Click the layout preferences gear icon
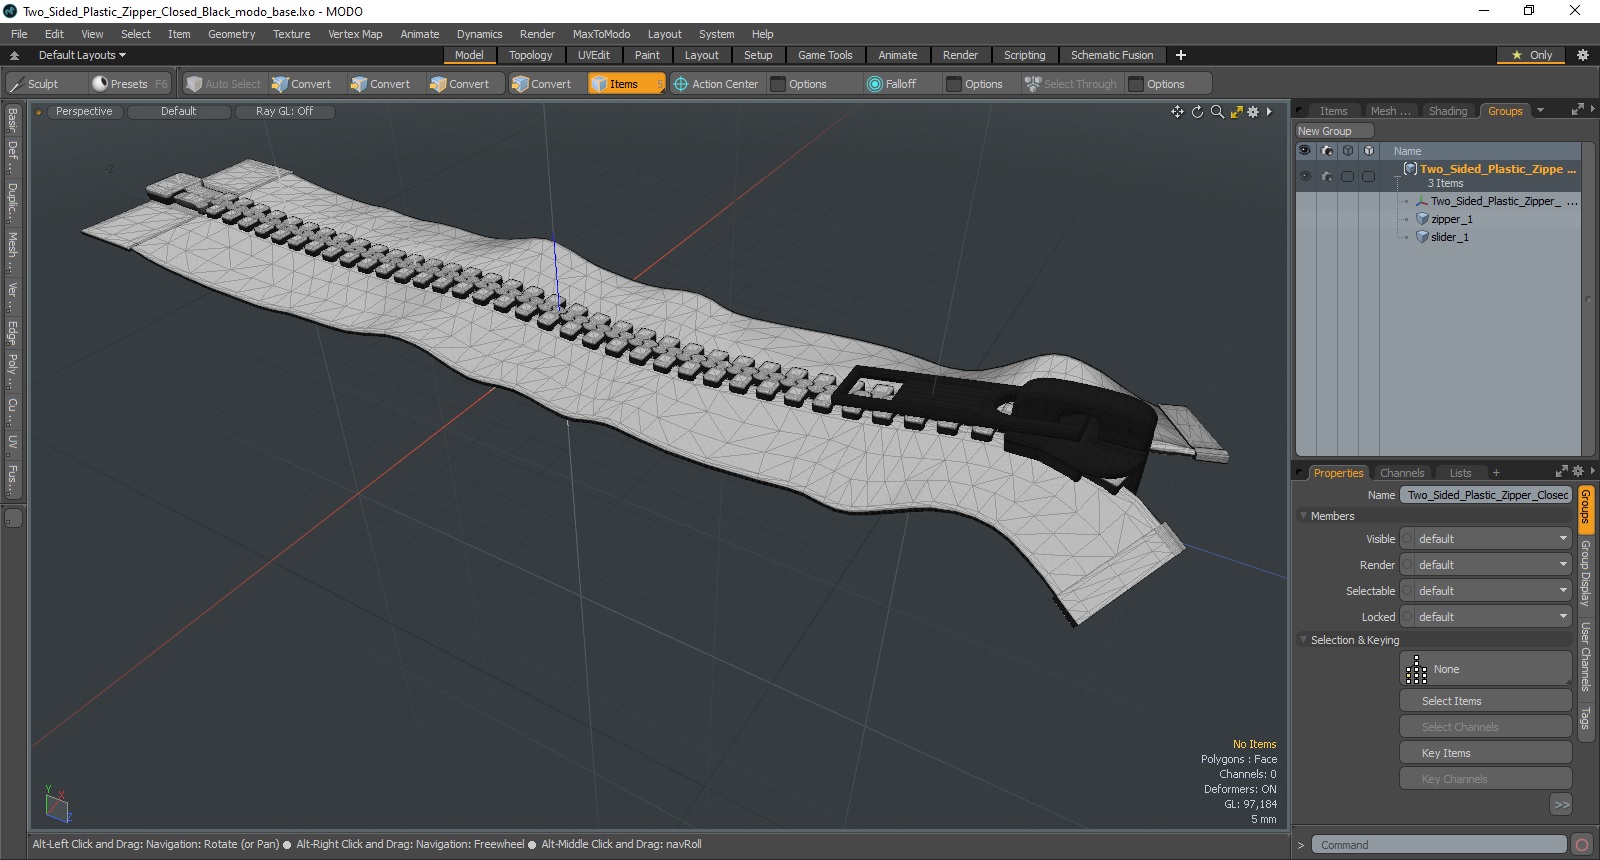This screenshot has width=1600, height=860. (x=1582, y=55)
